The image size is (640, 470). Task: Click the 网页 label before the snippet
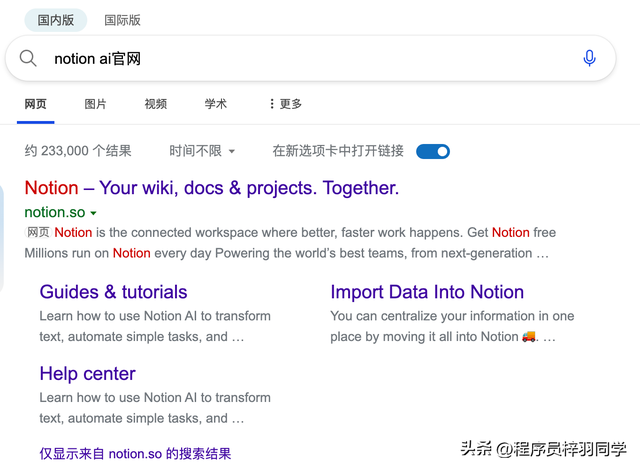point(38,232)
